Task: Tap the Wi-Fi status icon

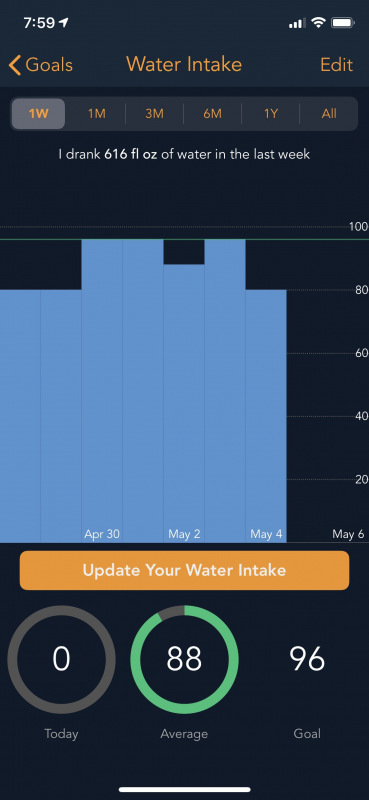Action: 319,23
